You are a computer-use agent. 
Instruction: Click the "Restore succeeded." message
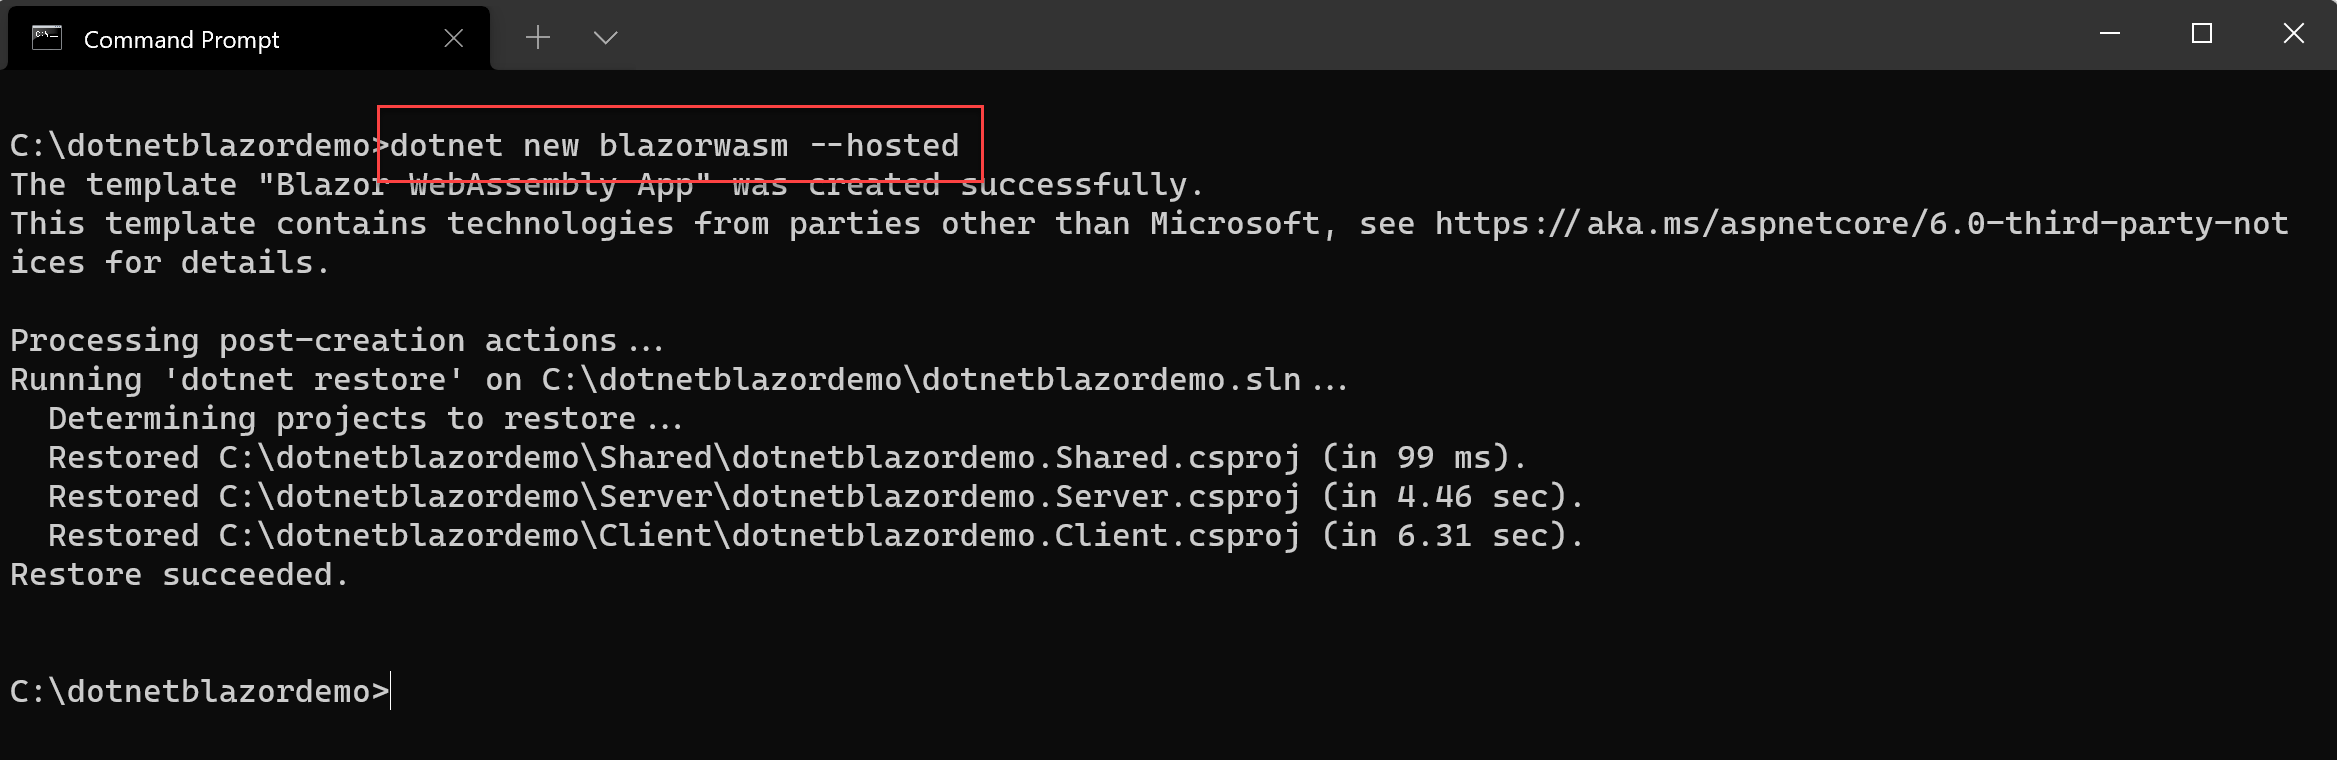point(178,575)
